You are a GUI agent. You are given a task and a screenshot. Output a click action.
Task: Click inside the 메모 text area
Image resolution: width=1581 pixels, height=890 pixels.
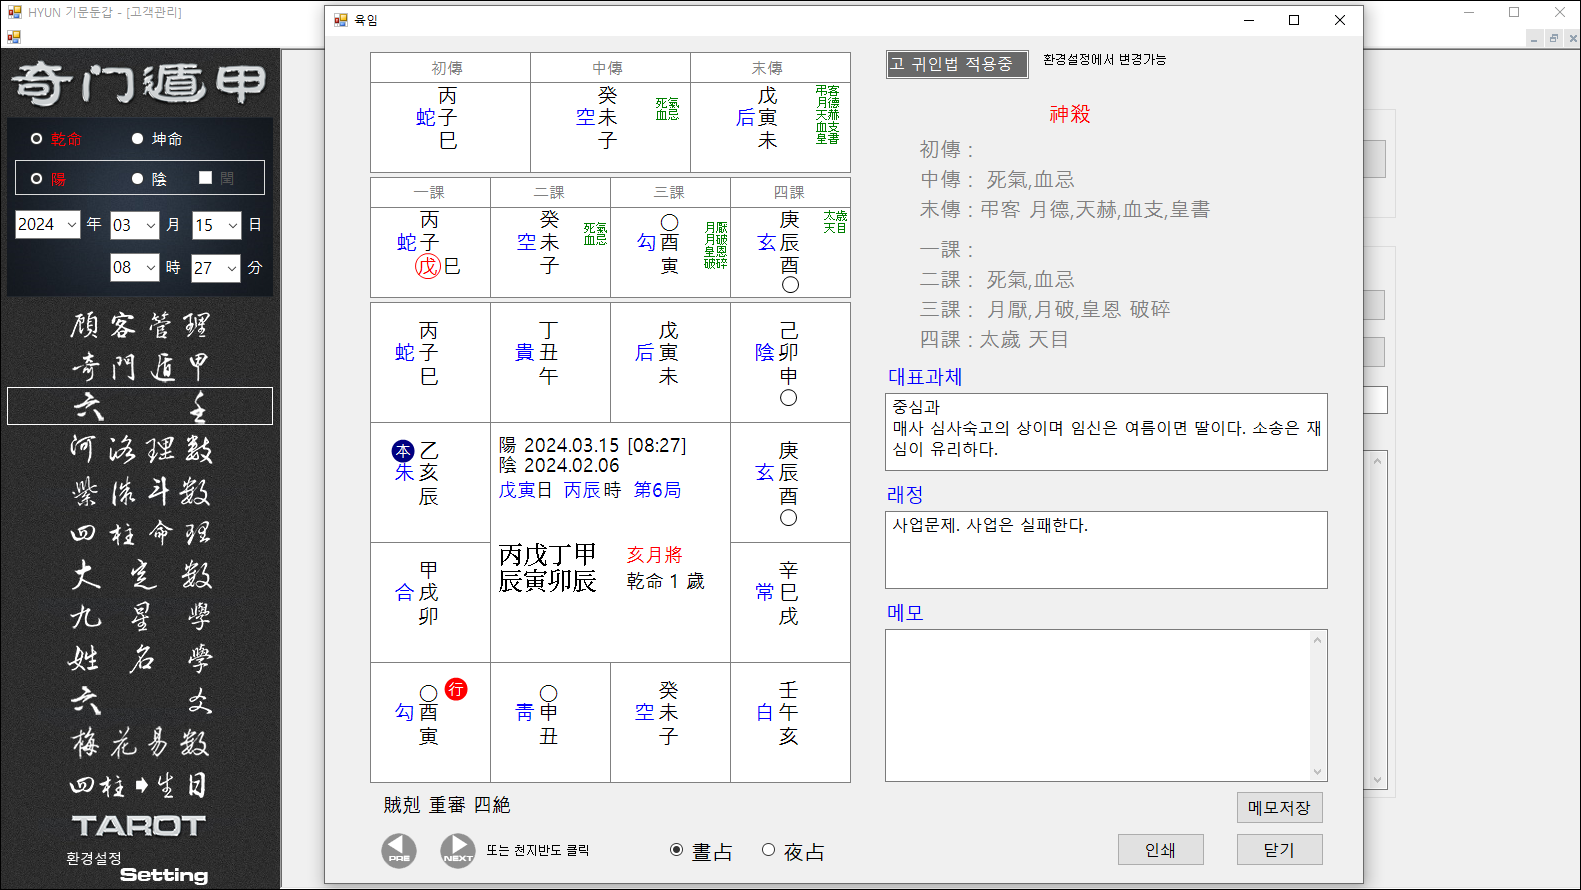(1097, 705)
